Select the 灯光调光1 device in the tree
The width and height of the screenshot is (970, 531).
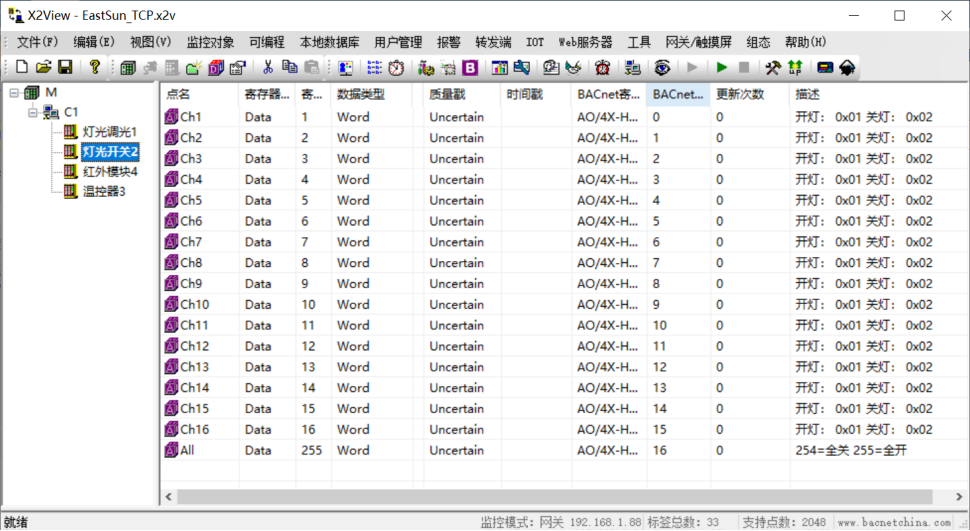[109, 132]
